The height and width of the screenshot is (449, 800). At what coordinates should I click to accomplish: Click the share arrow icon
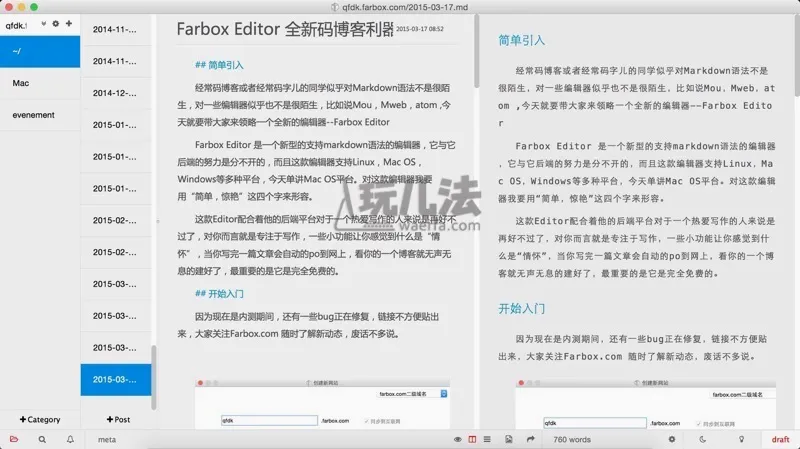pyautogui.click(x=531, y=439)
